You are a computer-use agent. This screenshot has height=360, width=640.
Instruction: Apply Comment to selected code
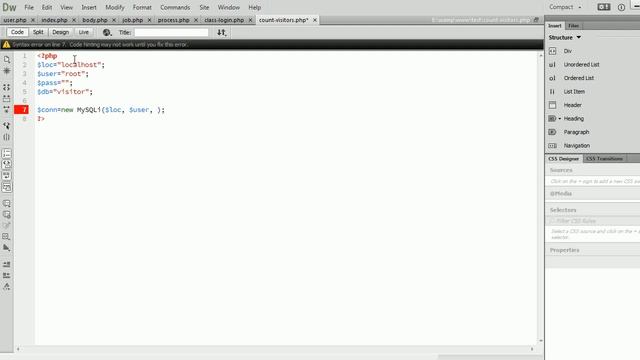(7, 203)
